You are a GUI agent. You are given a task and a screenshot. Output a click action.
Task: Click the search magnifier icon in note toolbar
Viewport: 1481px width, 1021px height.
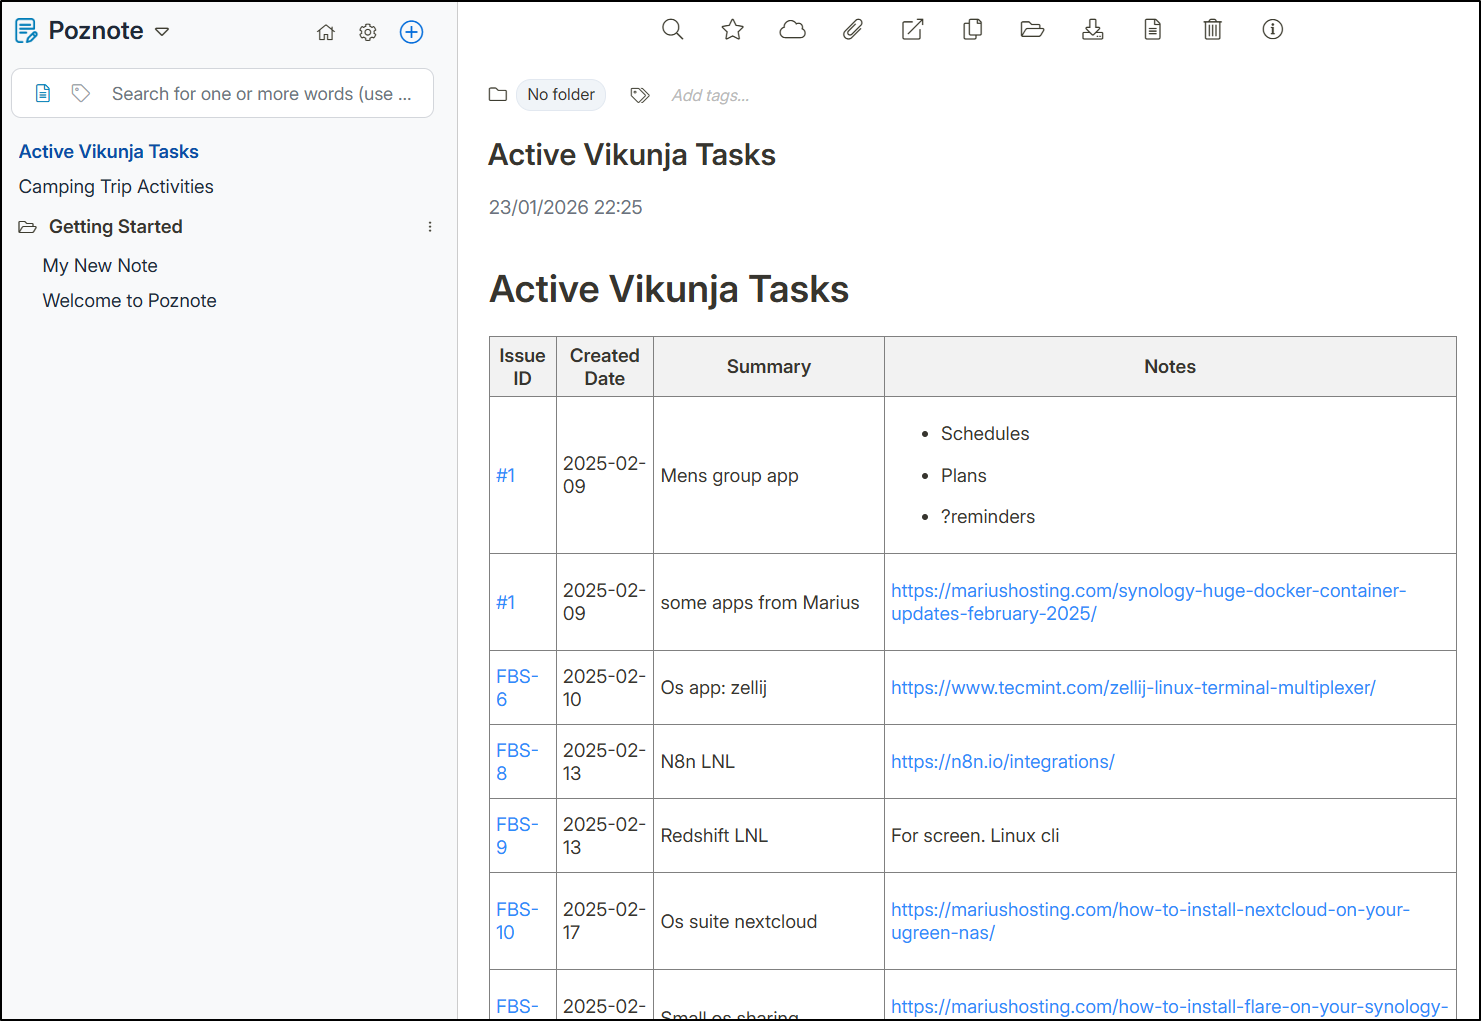(673, 30)
